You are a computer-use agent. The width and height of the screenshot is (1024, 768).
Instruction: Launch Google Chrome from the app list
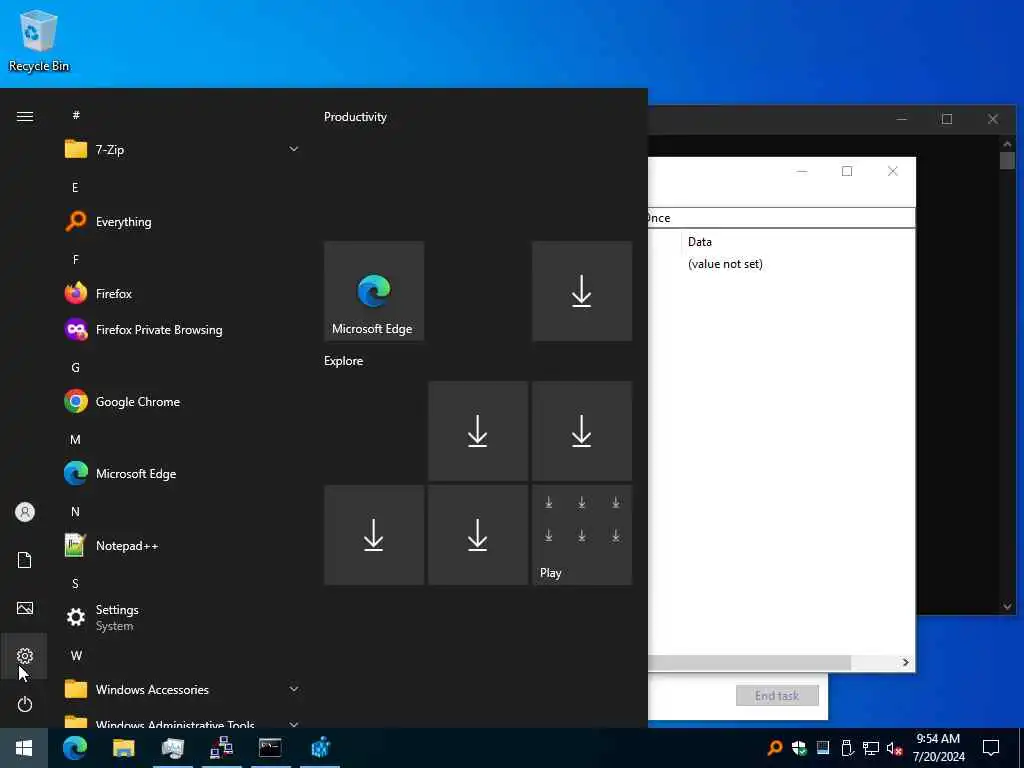coord(182,402)
